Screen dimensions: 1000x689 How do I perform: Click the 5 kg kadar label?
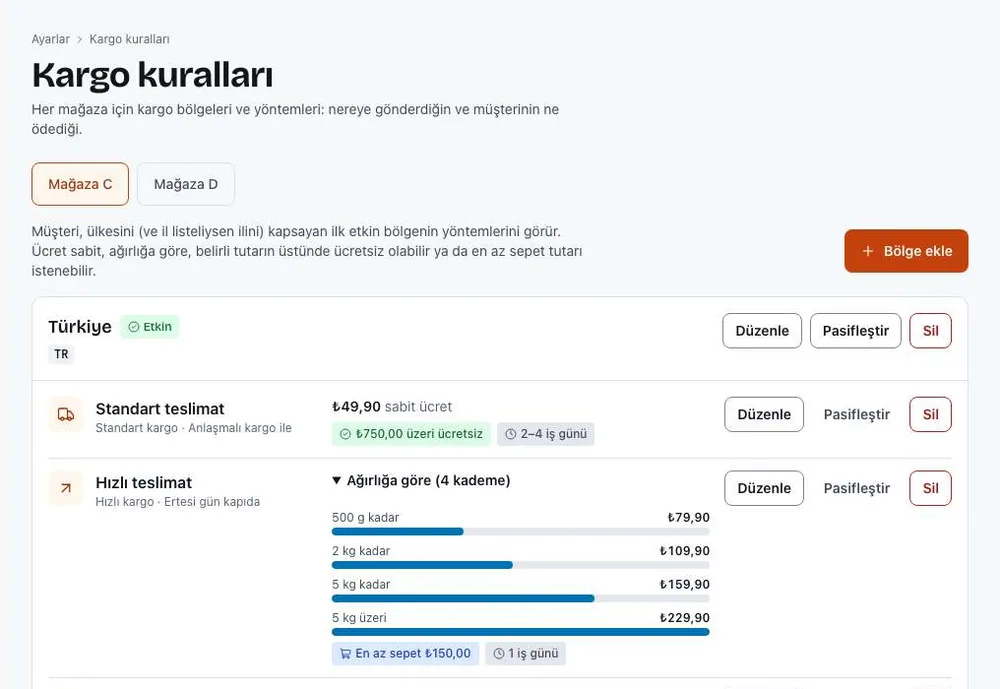coord(361,584)
